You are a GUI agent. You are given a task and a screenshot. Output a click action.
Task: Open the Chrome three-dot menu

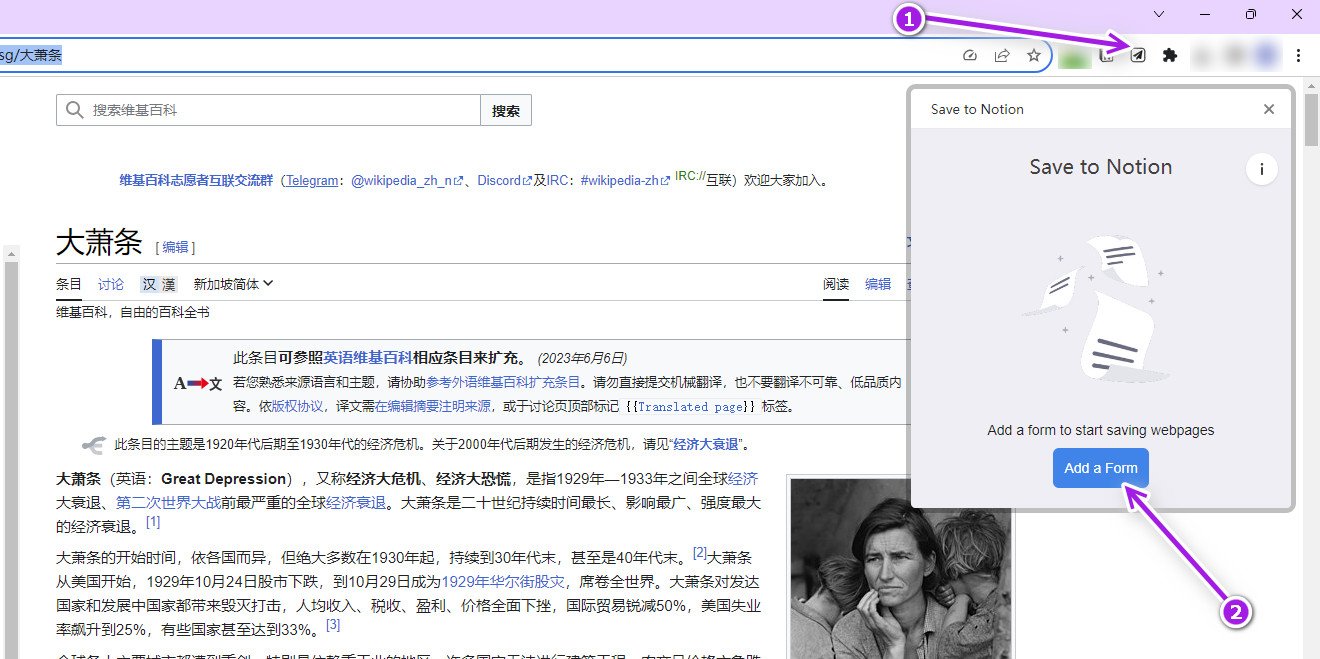(x=1298, y=56)
